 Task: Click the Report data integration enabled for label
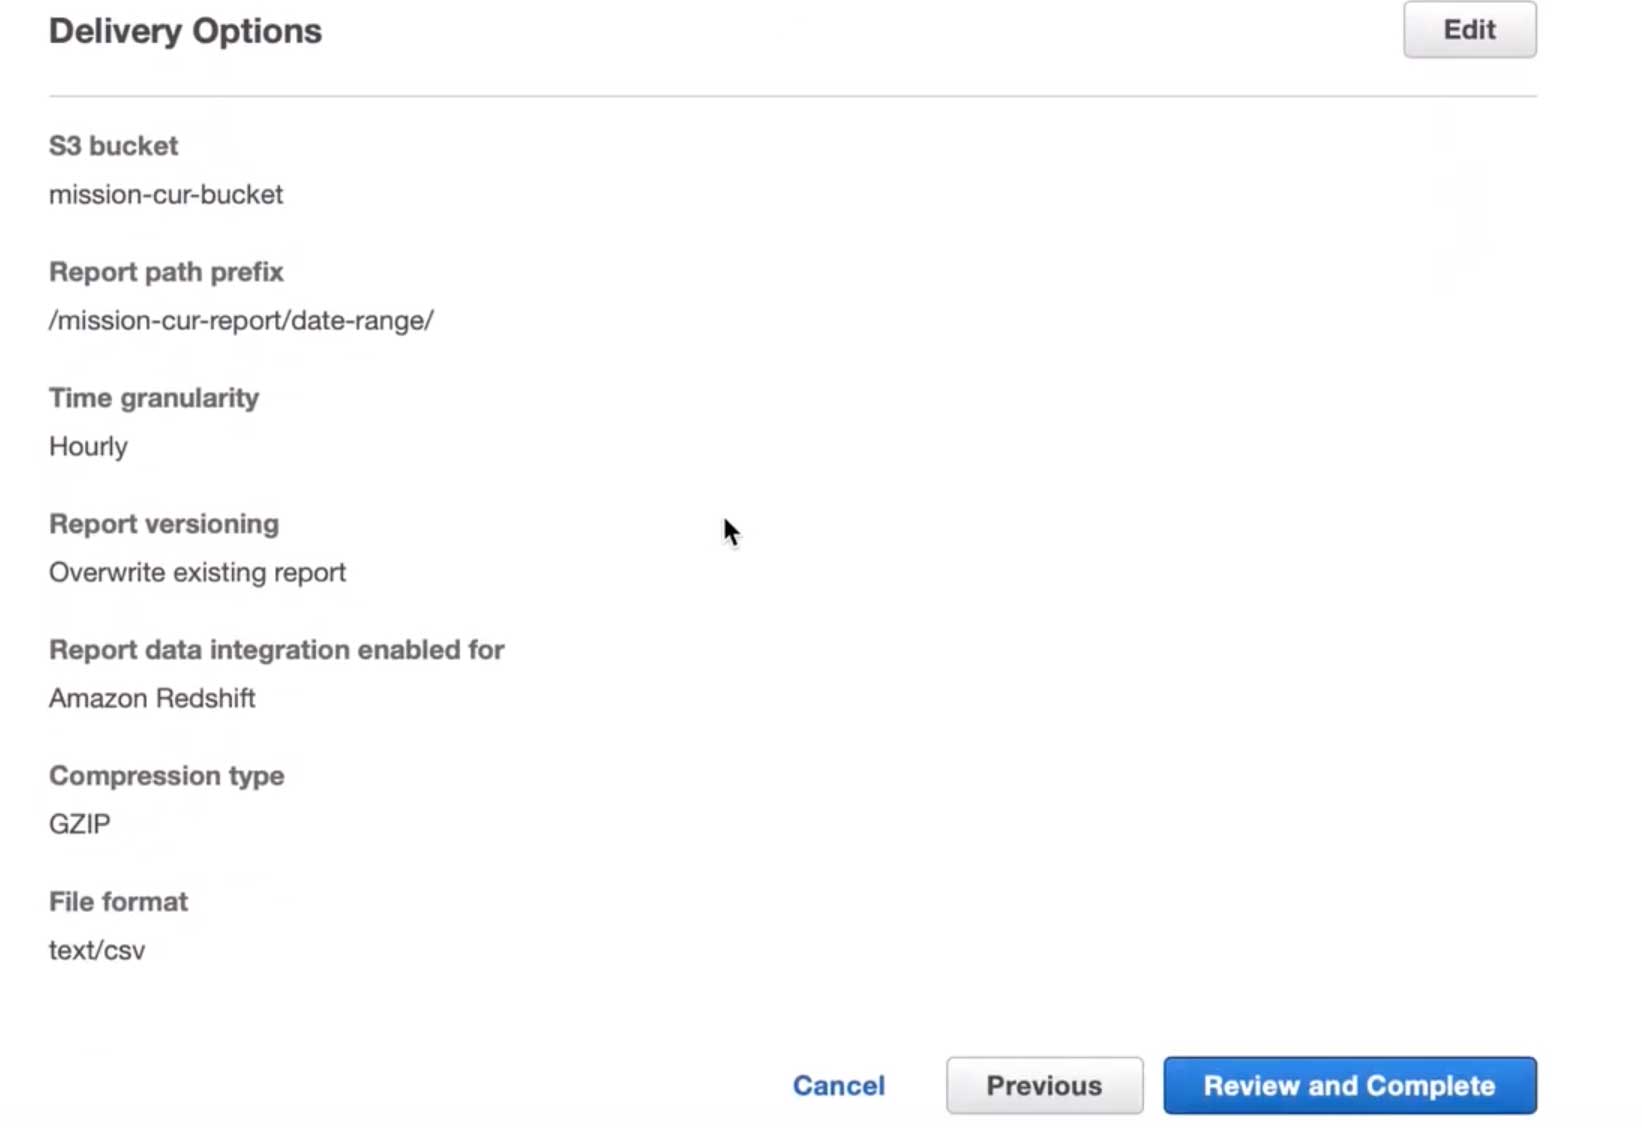[276, 650]
